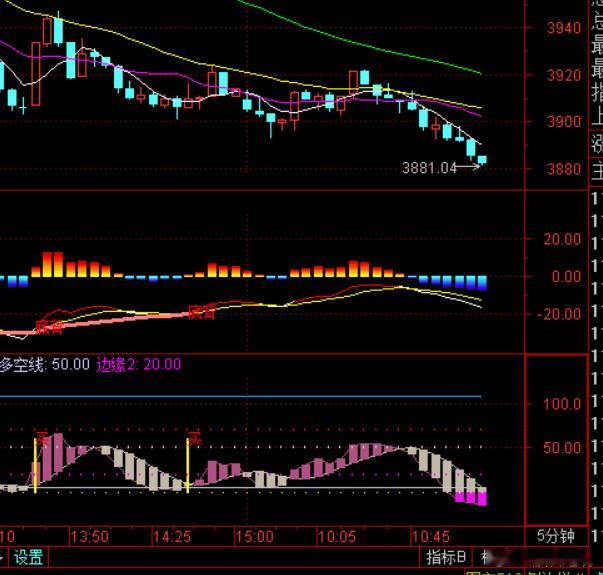Screen dimensions: 603x575
Task: Click the 3881.04 latest price label
Action: tap(429, 168)
